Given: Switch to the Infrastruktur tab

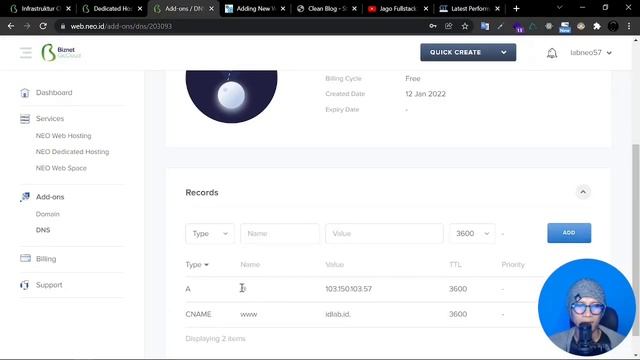Looking at the screenshot, I should click(40, 9).
